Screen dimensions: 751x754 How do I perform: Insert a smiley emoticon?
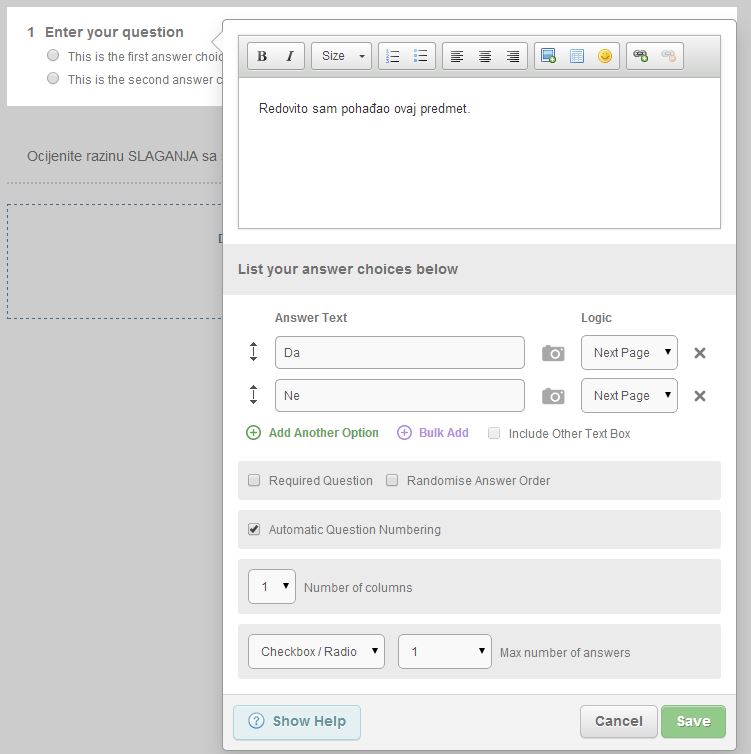click(x=605, y=56)
